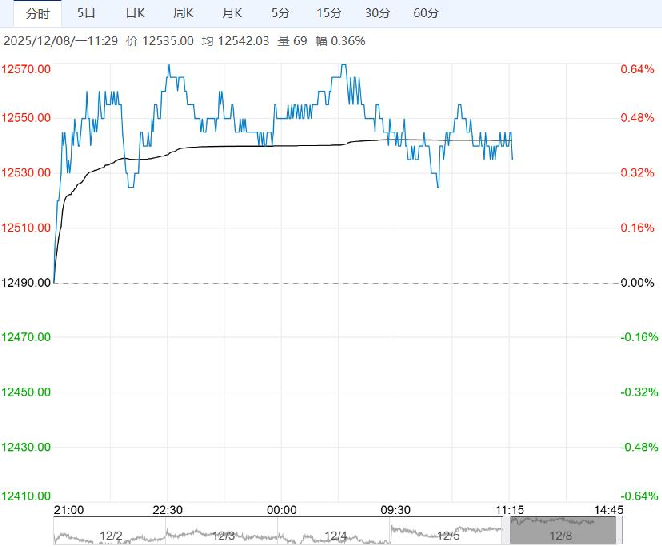
Task: Select the 分时 intraday chart tab
Action: coord(37,13)
